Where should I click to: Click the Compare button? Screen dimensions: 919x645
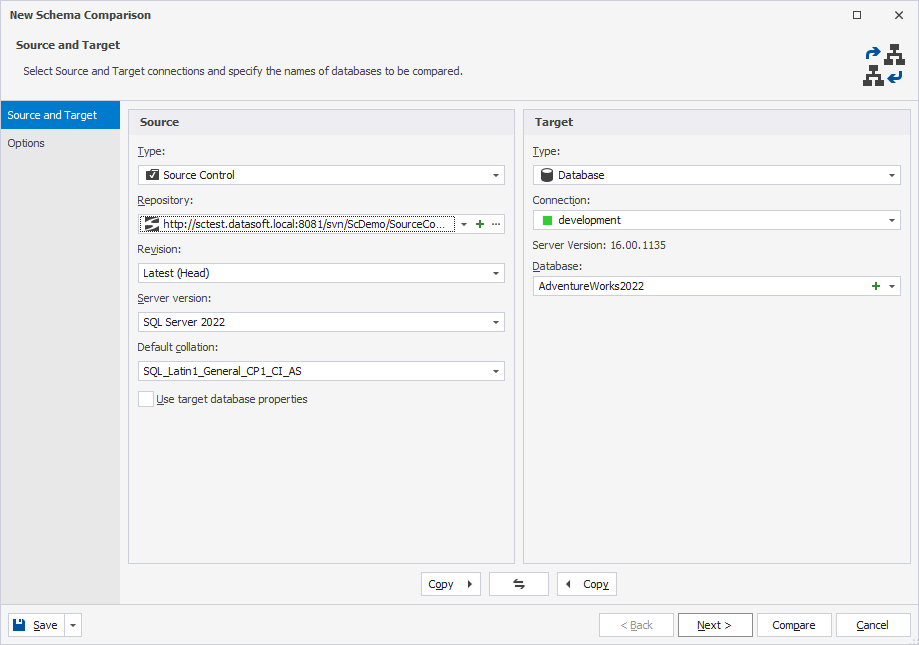click(x=793, y=624)
